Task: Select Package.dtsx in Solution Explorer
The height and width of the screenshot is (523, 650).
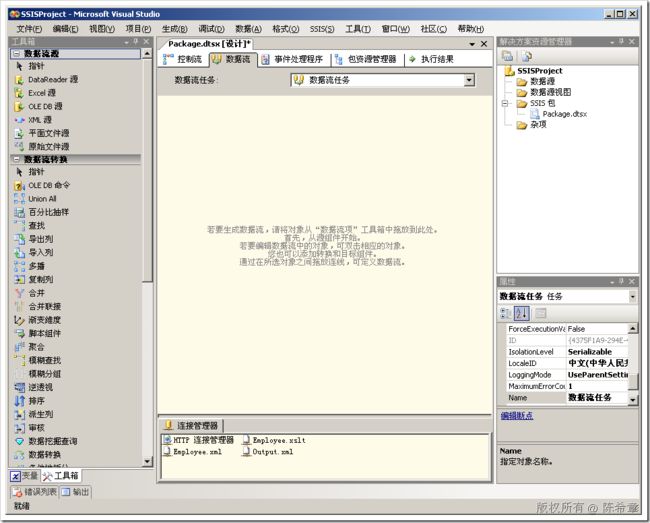Action: point(559,114)
